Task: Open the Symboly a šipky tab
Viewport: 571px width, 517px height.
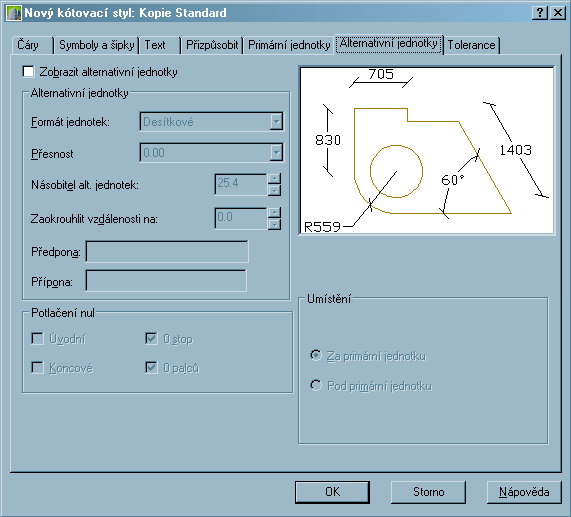Action: pyautogui.click(x=97, y=45)
